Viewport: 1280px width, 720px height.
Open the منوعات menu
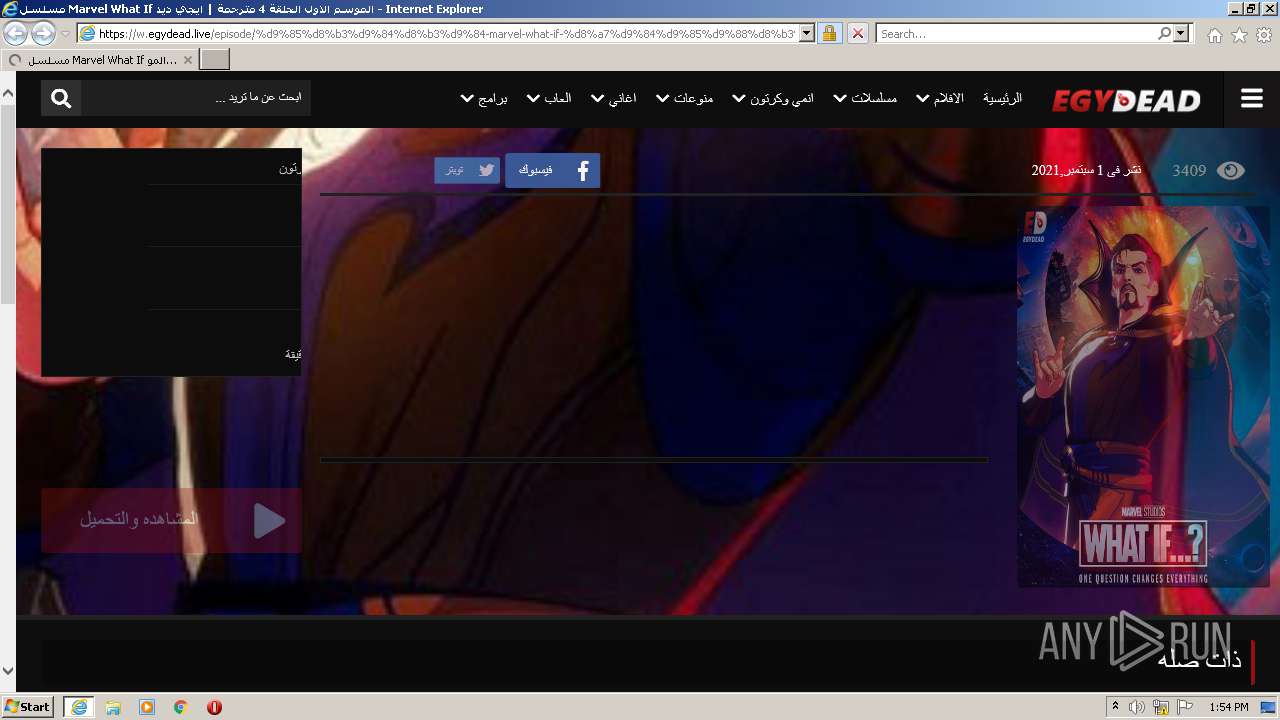tap(693, 98)
